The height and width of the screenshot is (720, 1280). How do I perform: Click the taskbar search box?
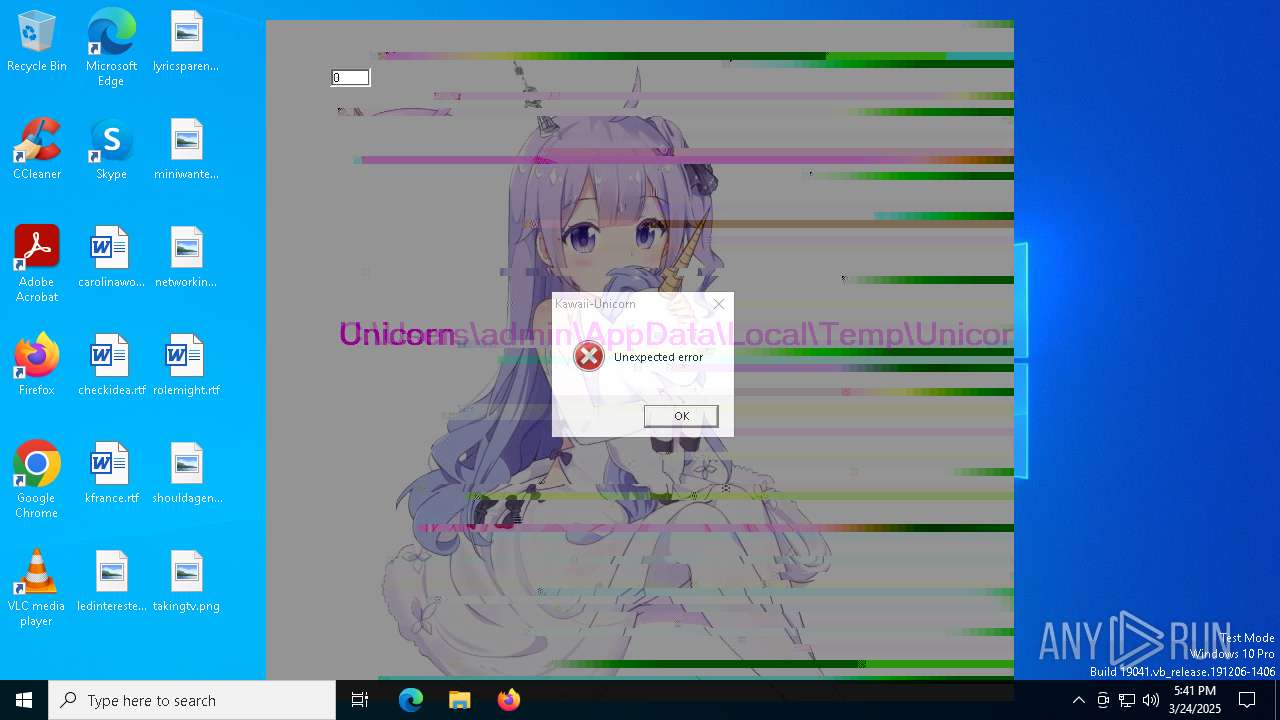pos(192,700)
